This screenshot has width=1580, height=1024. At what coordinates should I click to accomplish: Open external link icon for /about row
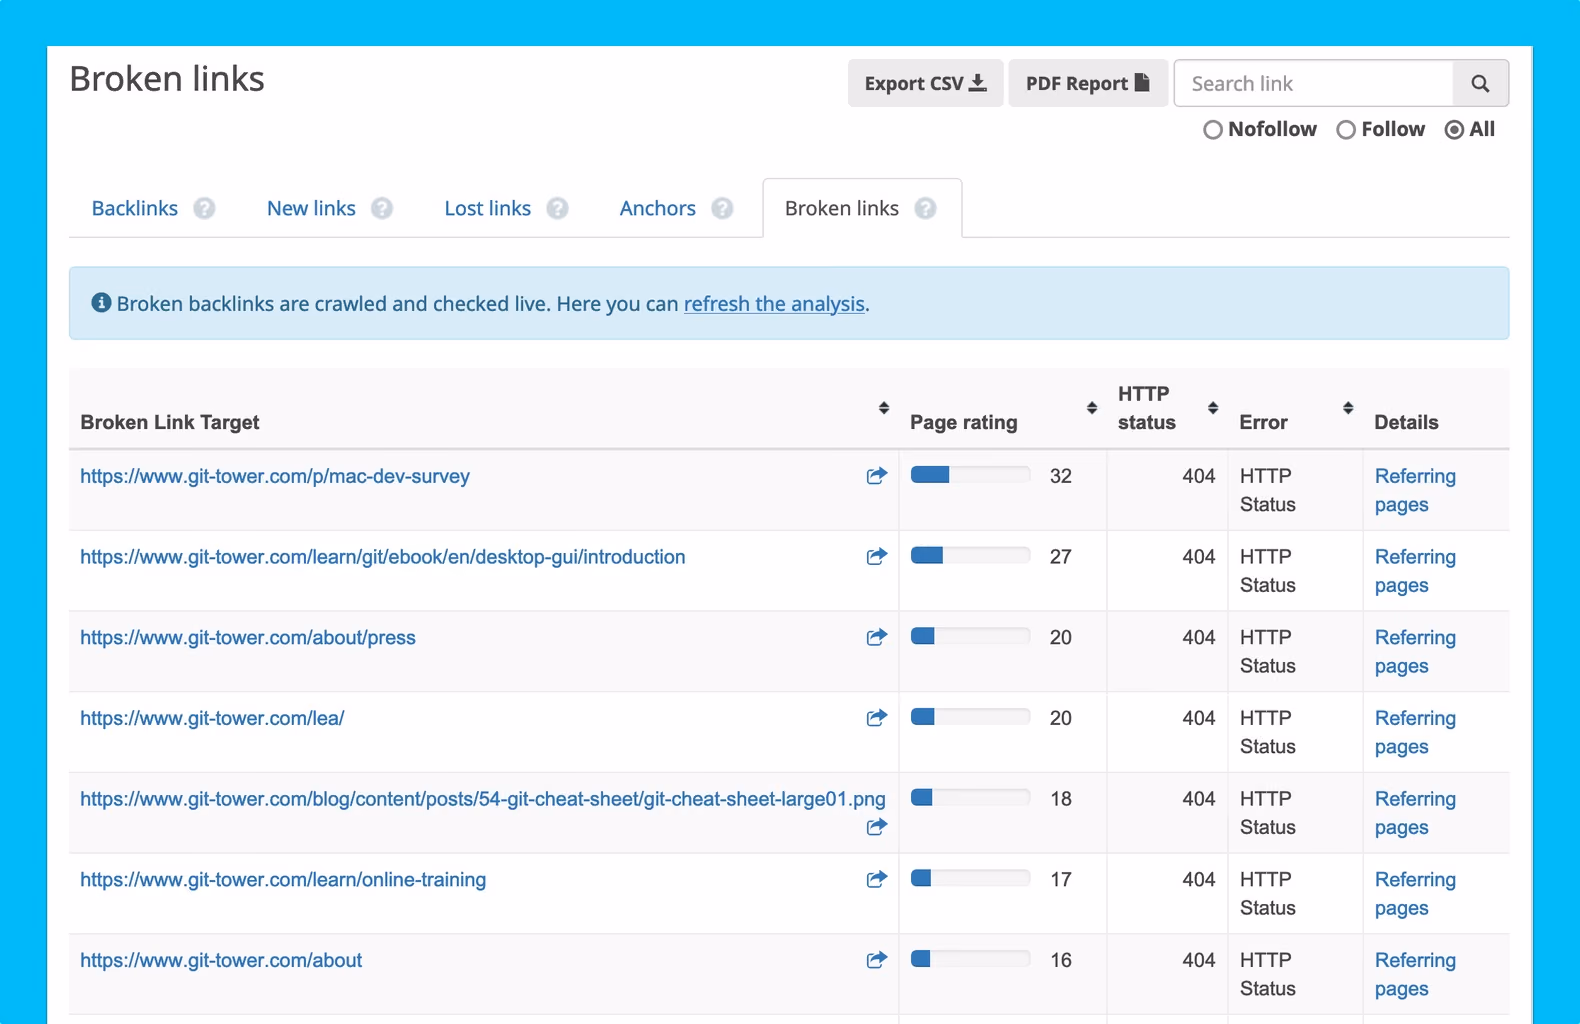click(877, 960)
